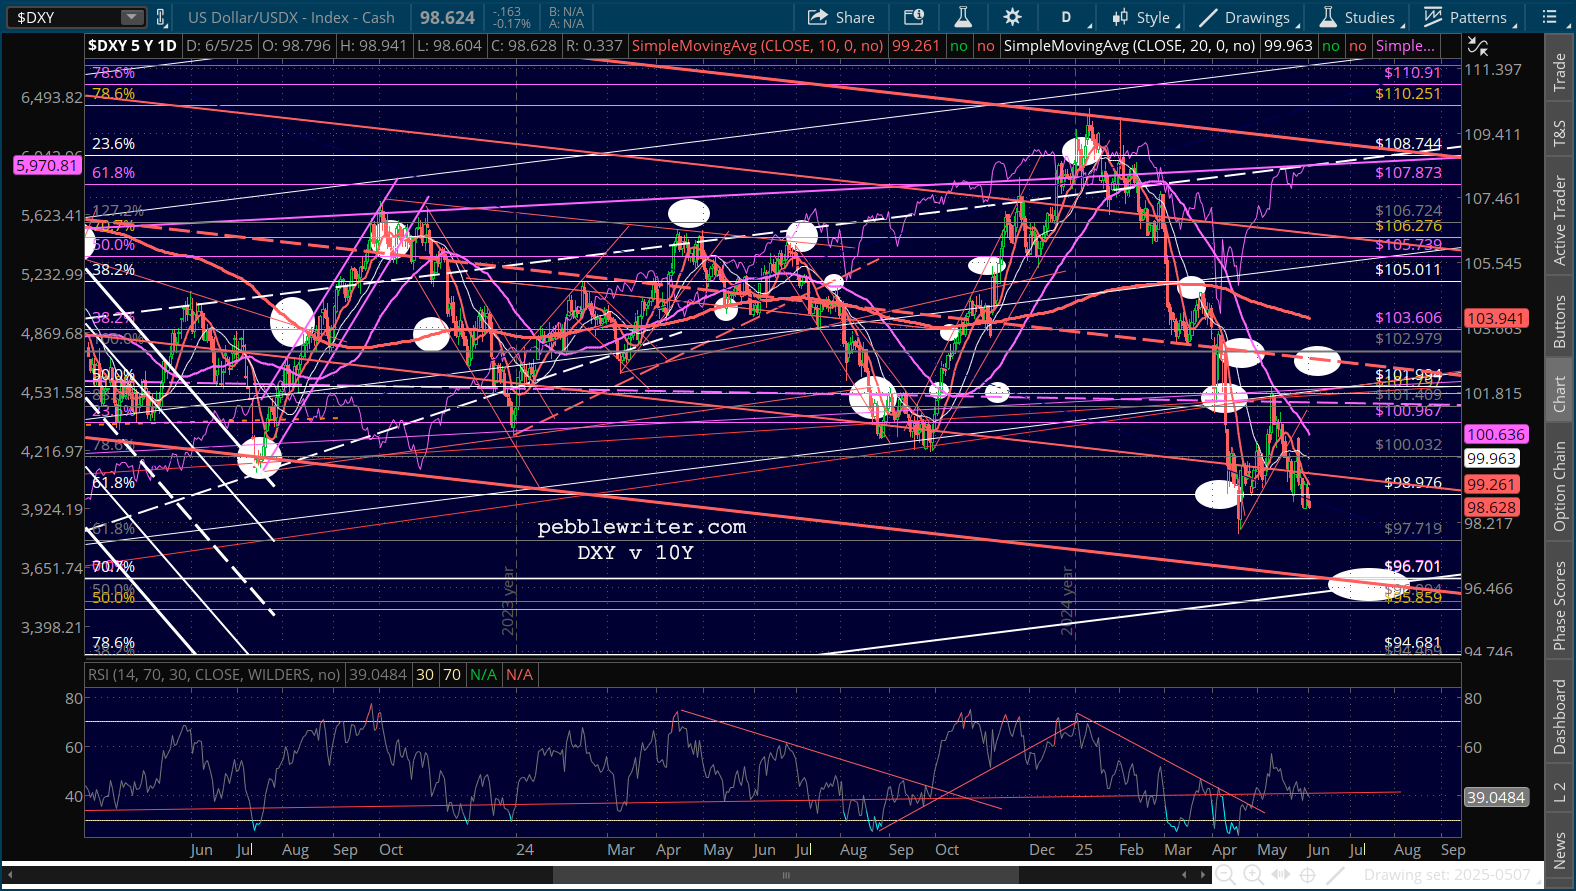Click the Share chart icon
The image size is (1576, 891).
(840, 17)
